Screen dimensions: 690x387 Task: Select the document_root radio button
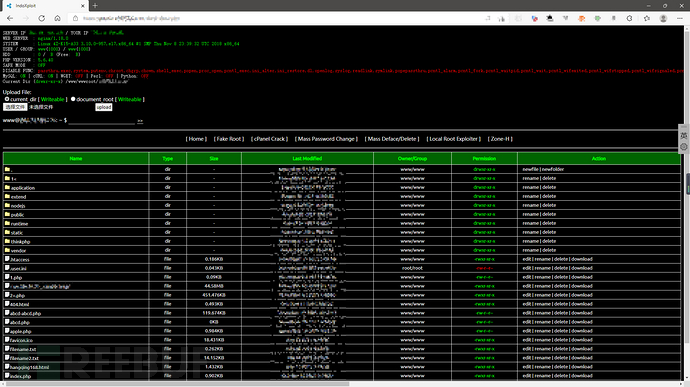(73, 99)
